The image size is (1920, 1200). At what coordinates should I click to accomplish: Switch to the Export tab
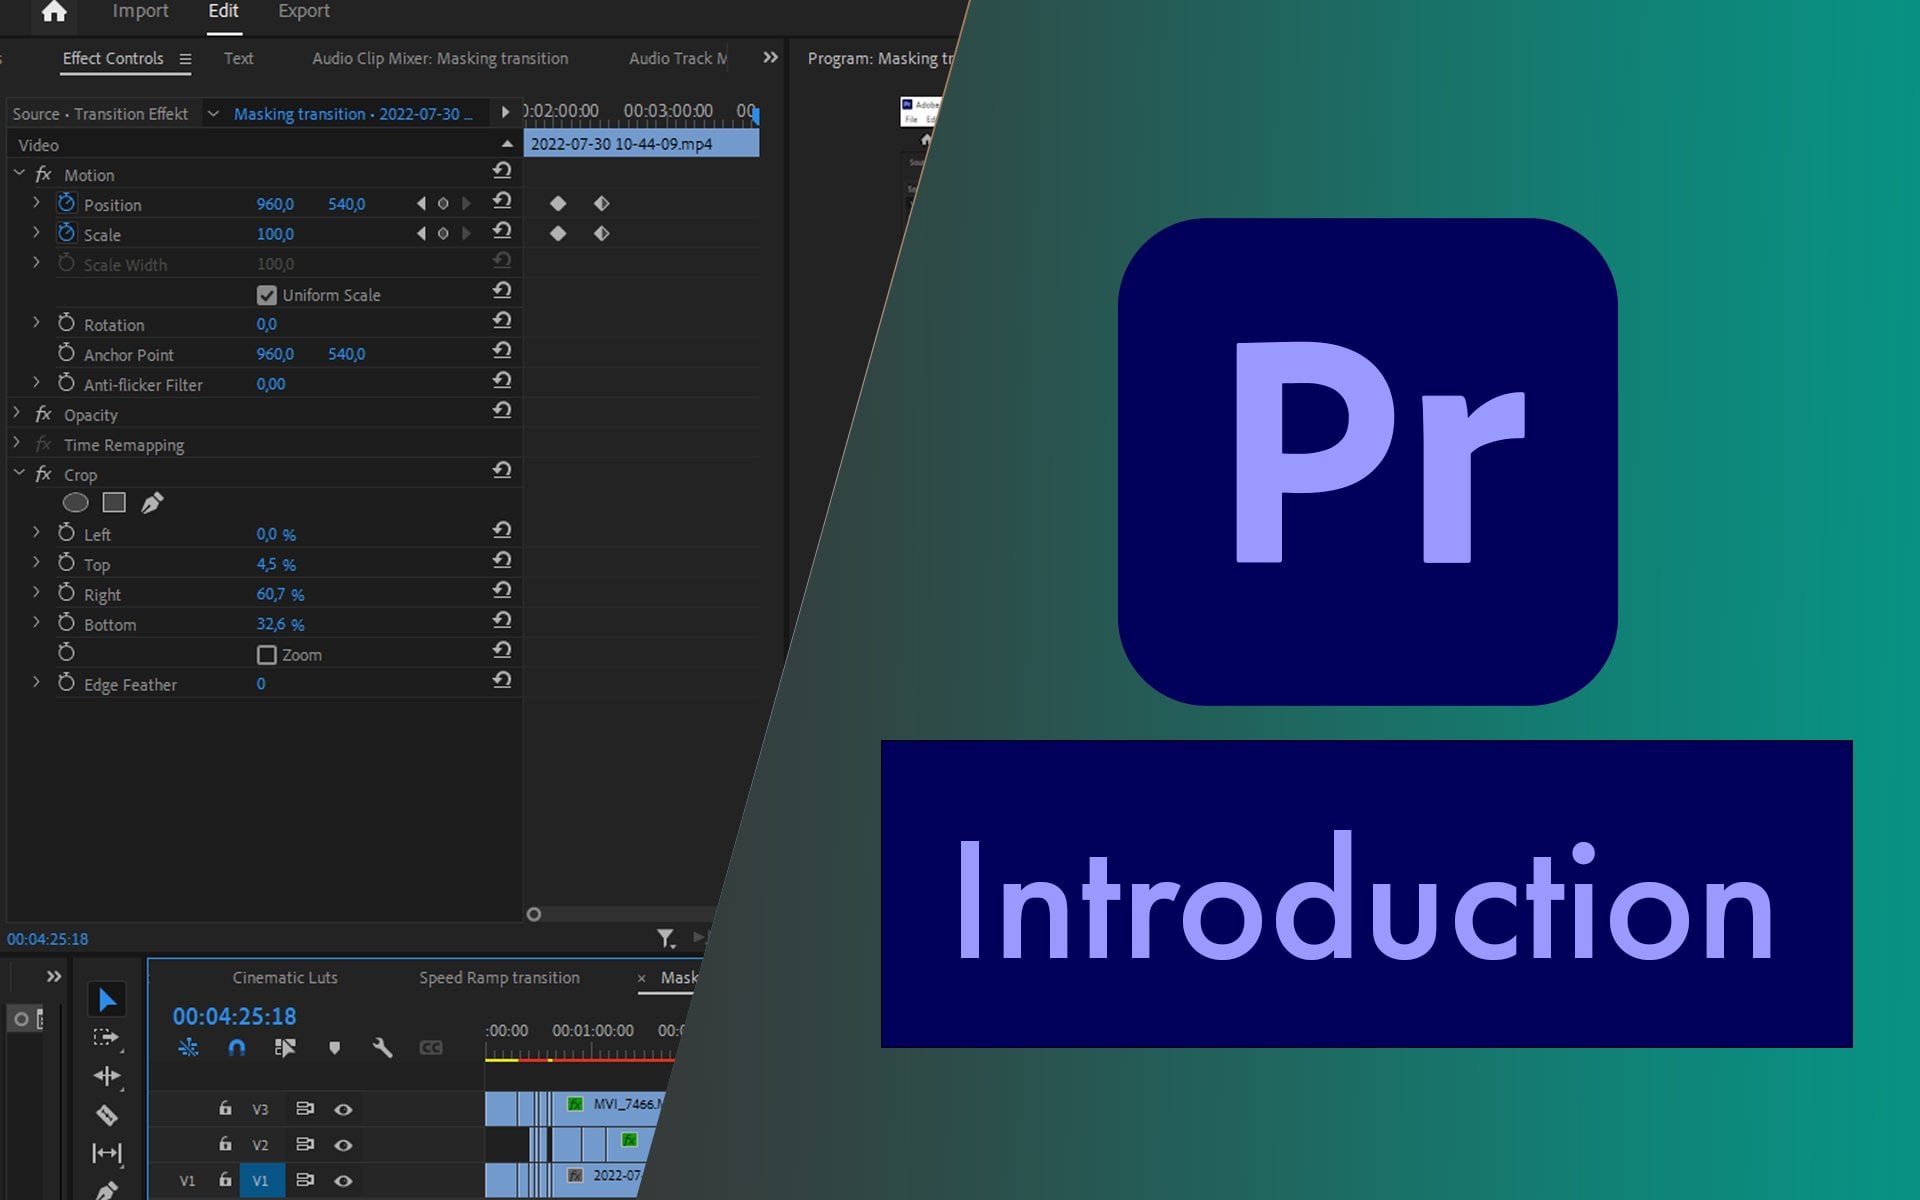(x=303, y=12)
